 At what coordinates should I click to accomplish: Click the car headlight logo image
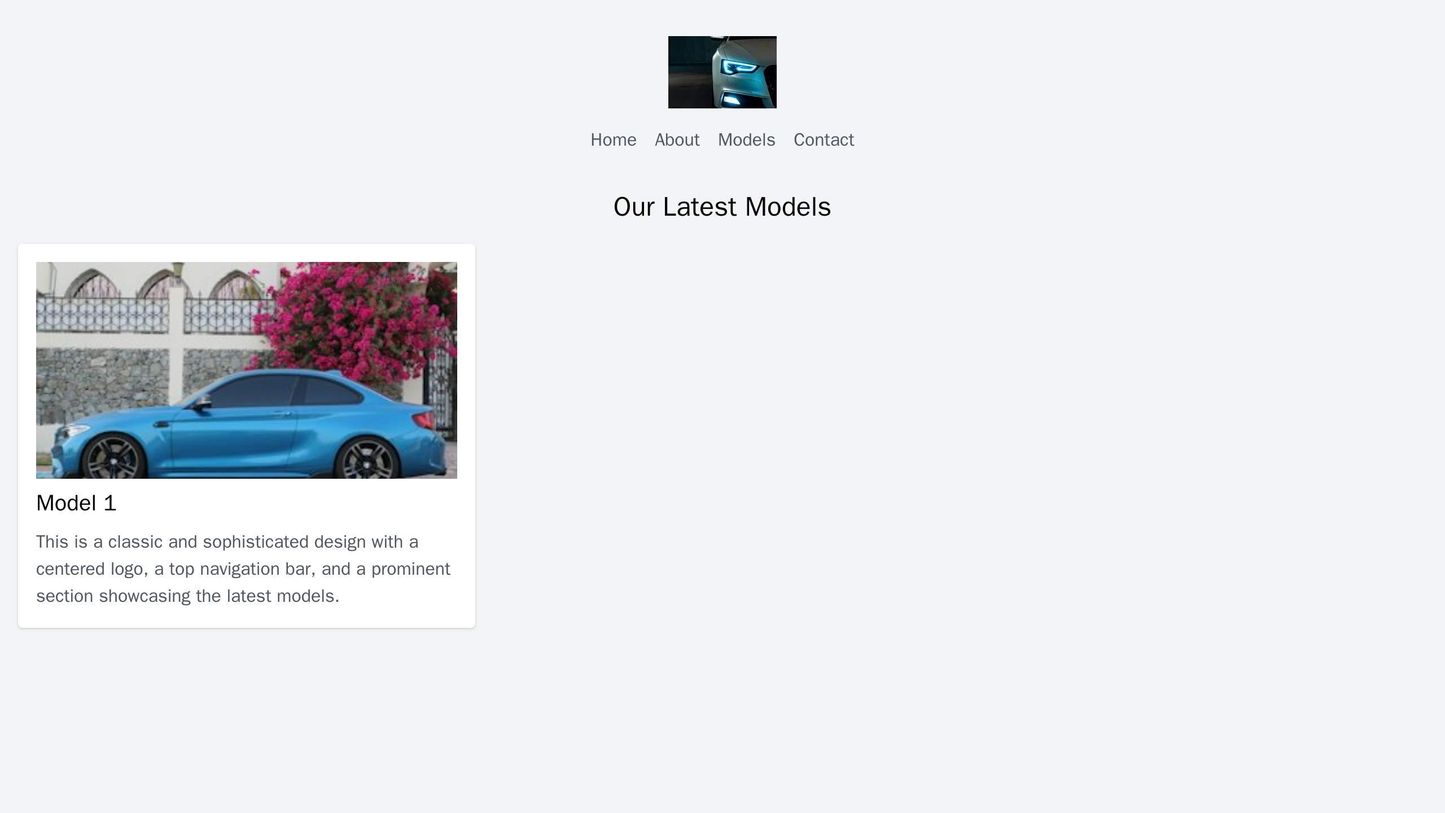722,72
